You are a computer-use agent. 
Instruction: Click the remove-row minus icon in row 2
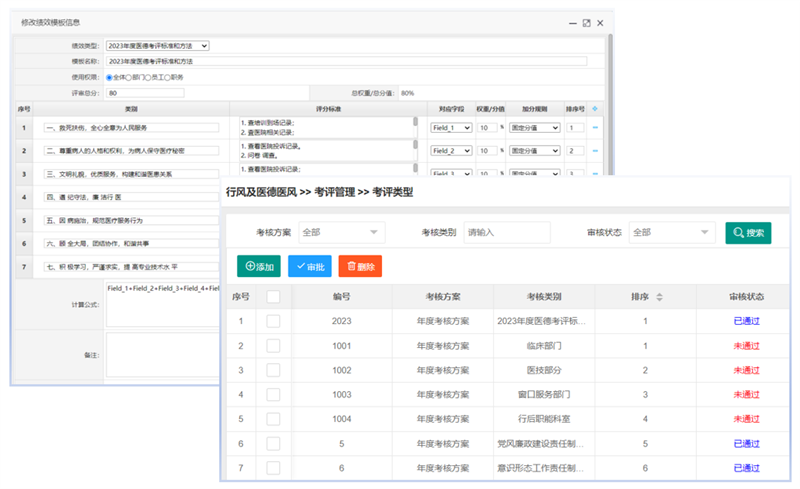pyautogui.click(x=596, y=151)
